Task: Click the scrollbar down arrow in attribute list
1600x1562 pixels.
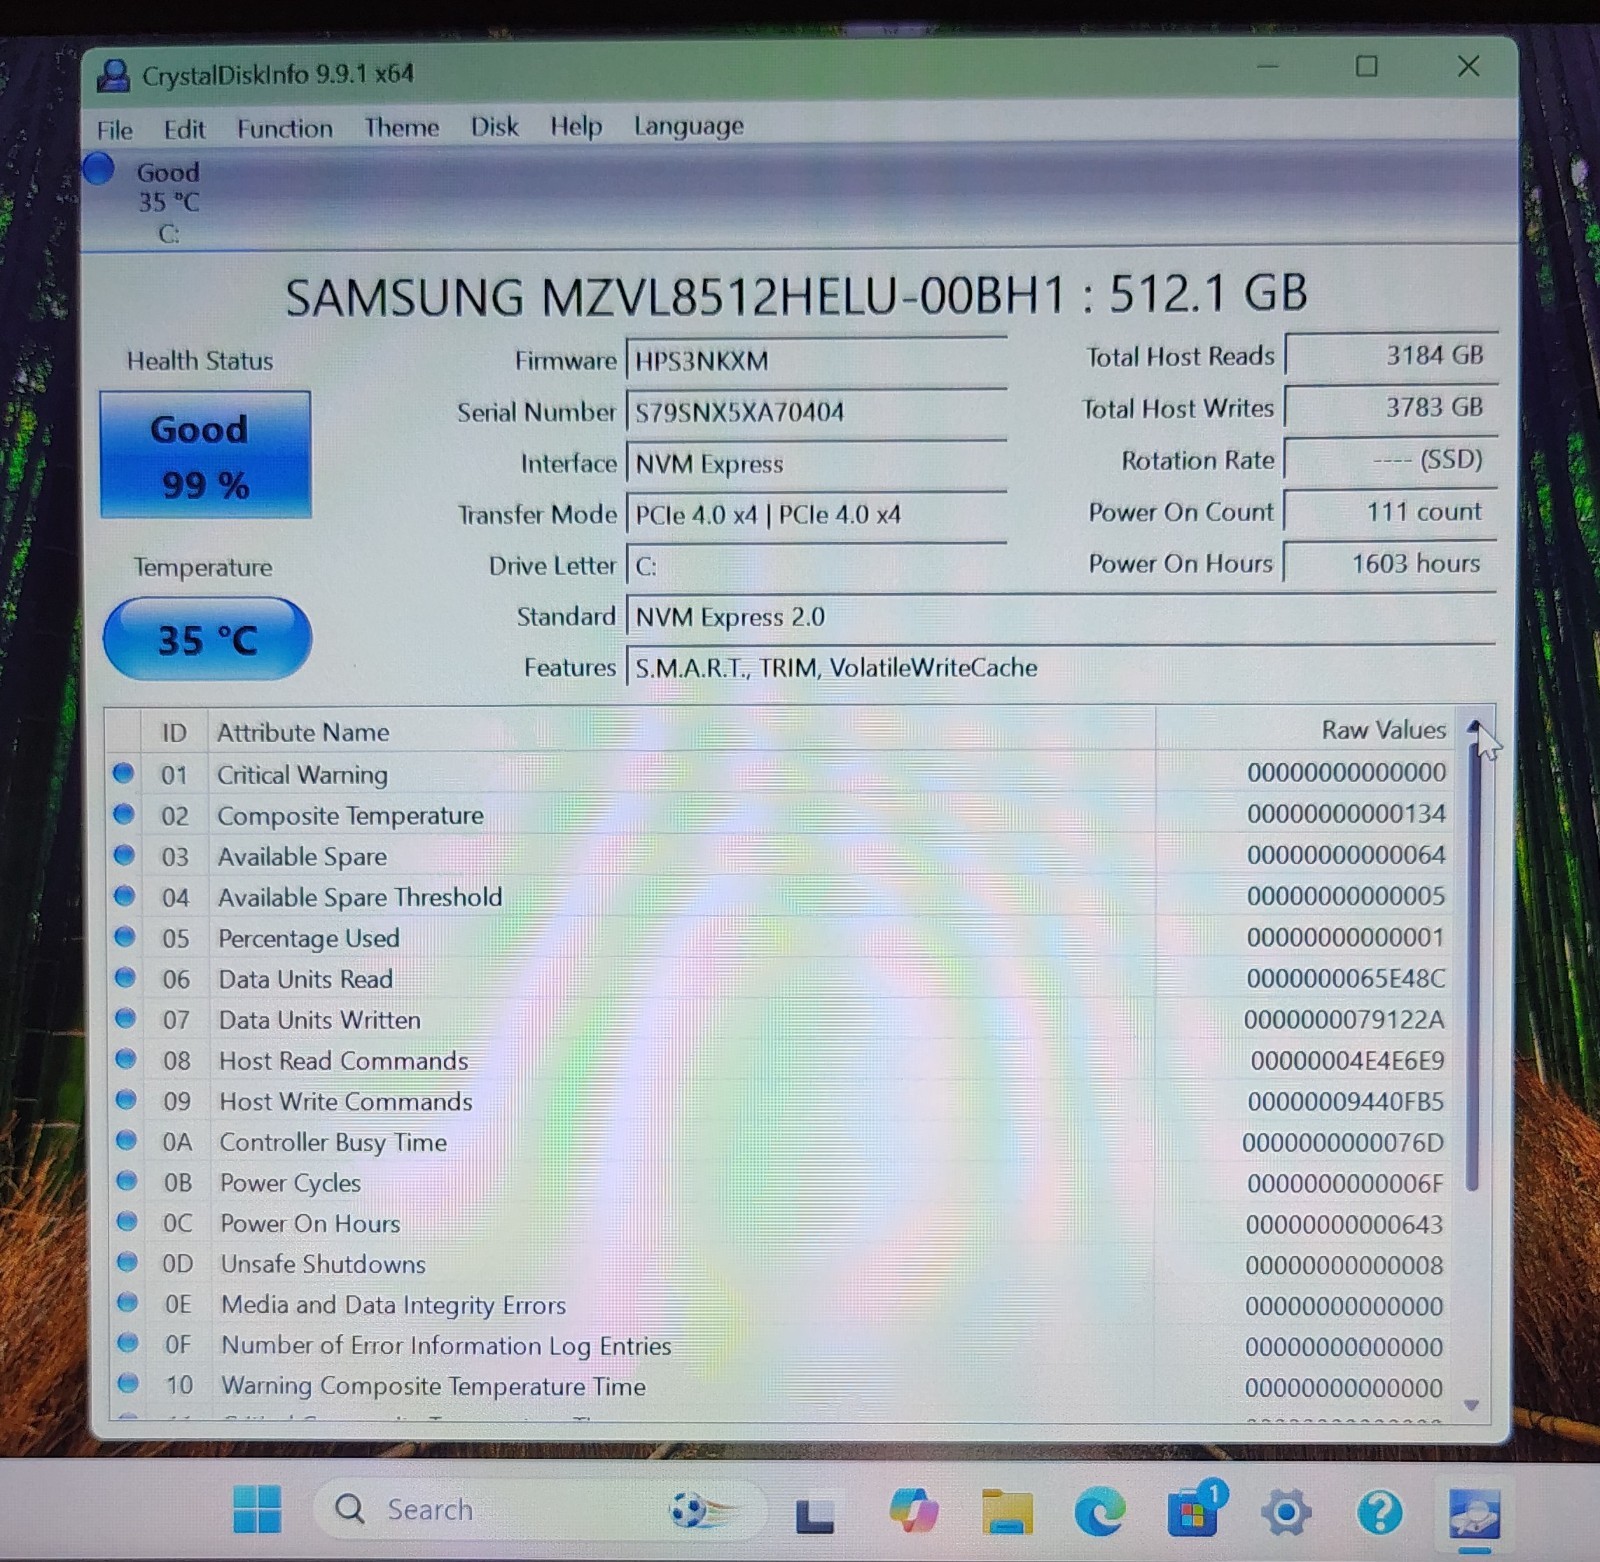Action: pos(1472,1405)
